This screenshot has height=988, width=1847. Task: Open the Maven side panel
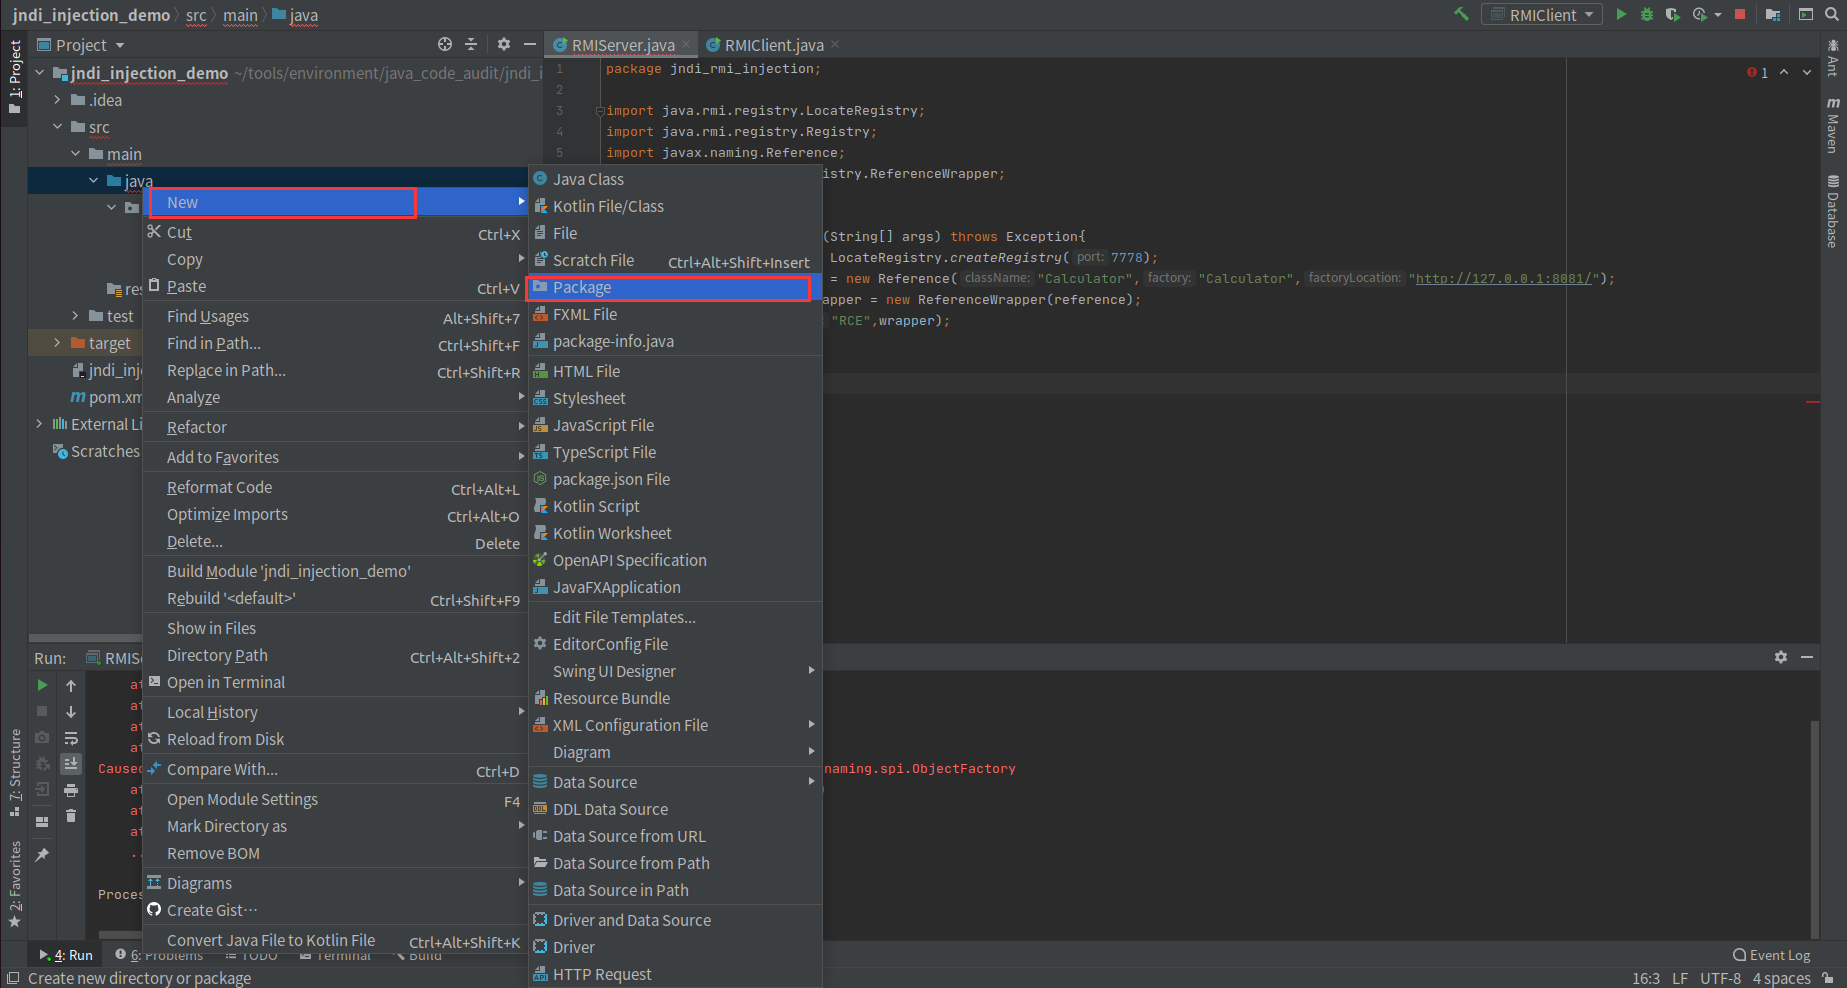pyautogui.click(x=1832, y=126)
